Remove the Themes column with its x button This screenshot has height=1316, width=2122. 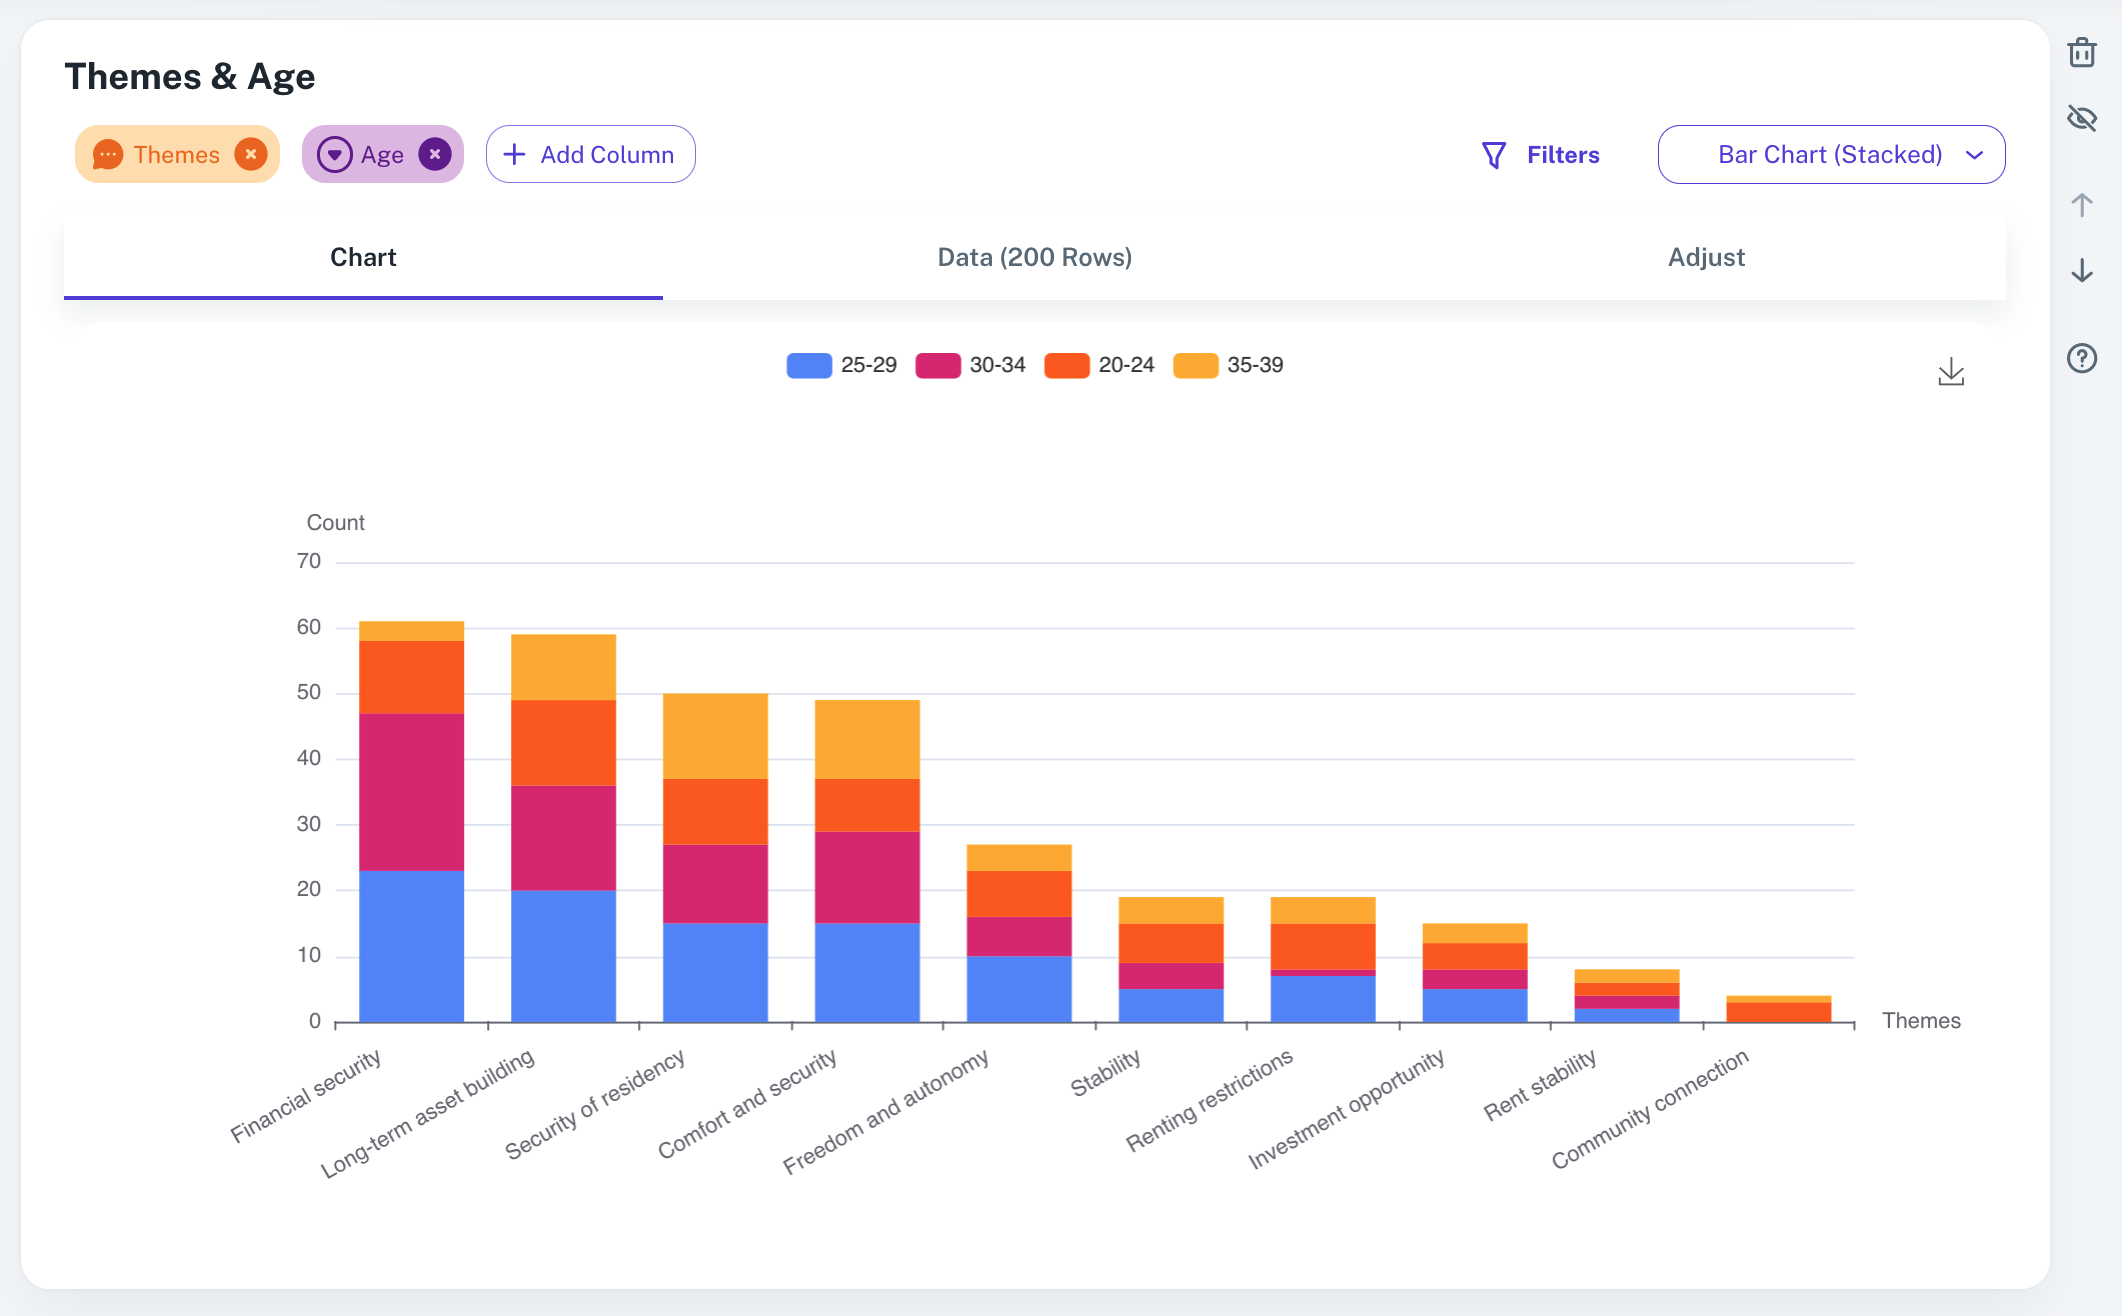(252, 154)
